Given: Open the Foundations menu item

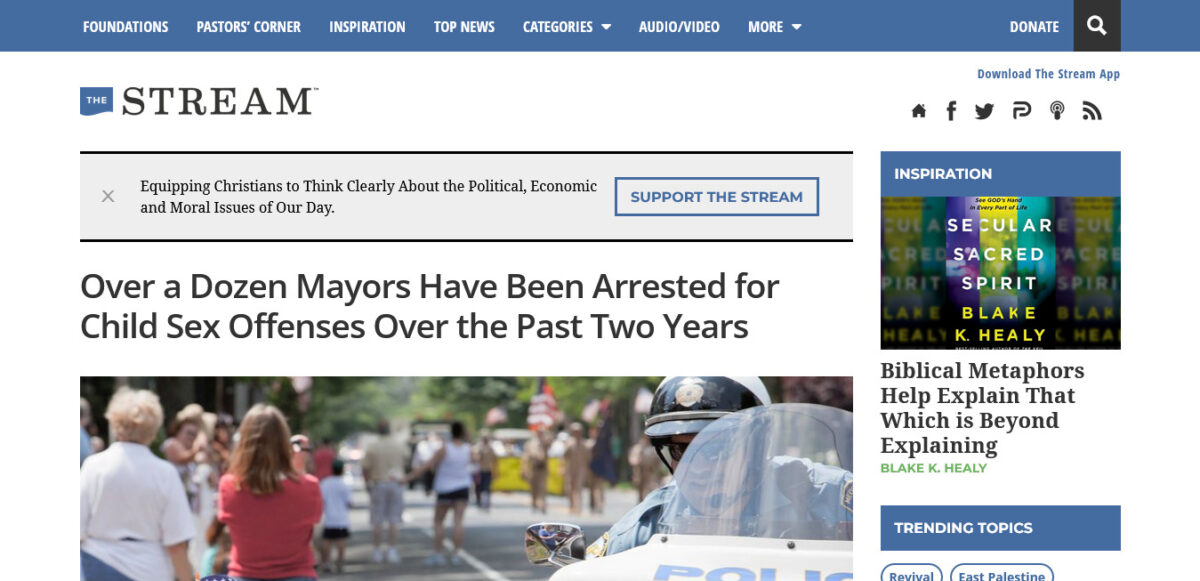Looking at the screenshot, I should 125,27.
